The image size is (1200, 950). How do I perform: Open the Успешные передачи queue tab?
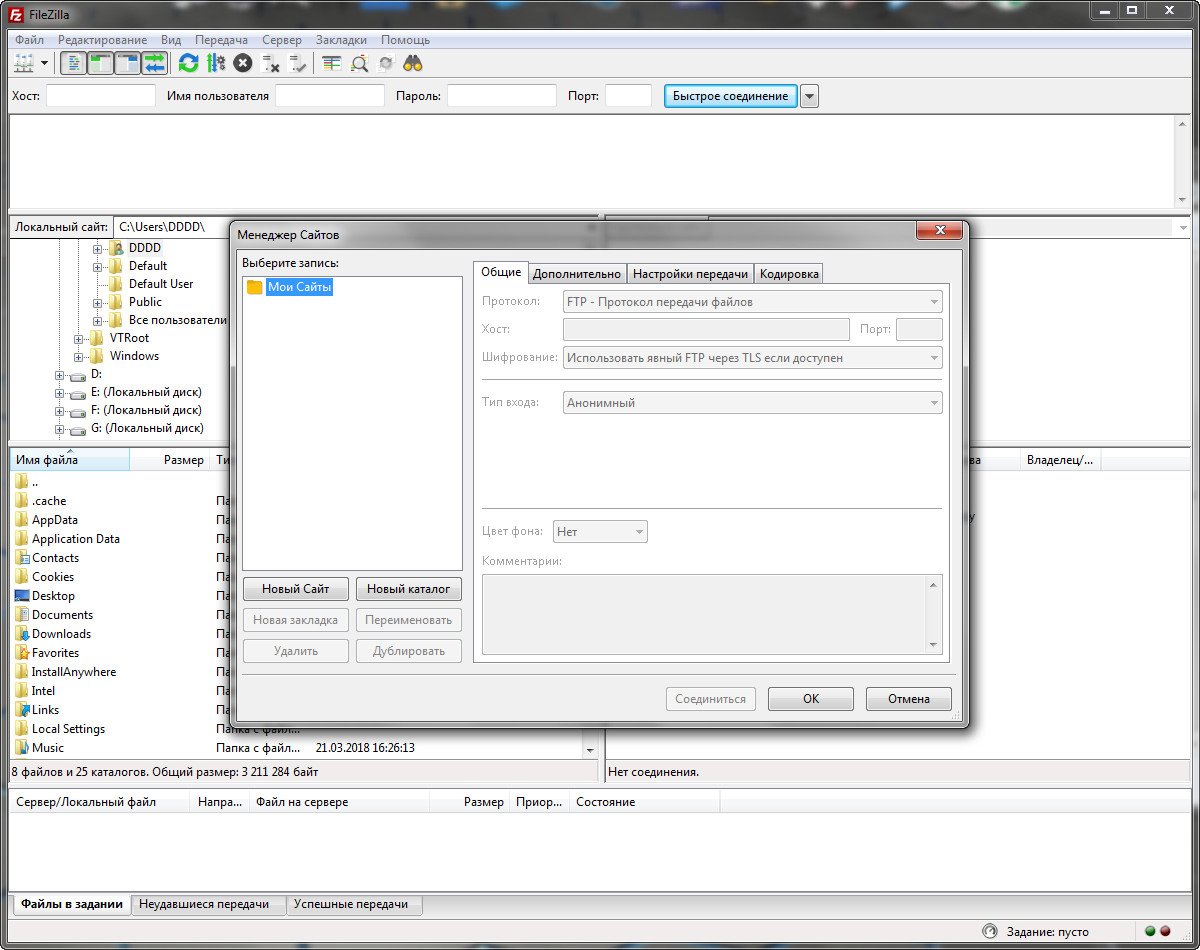pyautogui.click(x=355, y=904)
